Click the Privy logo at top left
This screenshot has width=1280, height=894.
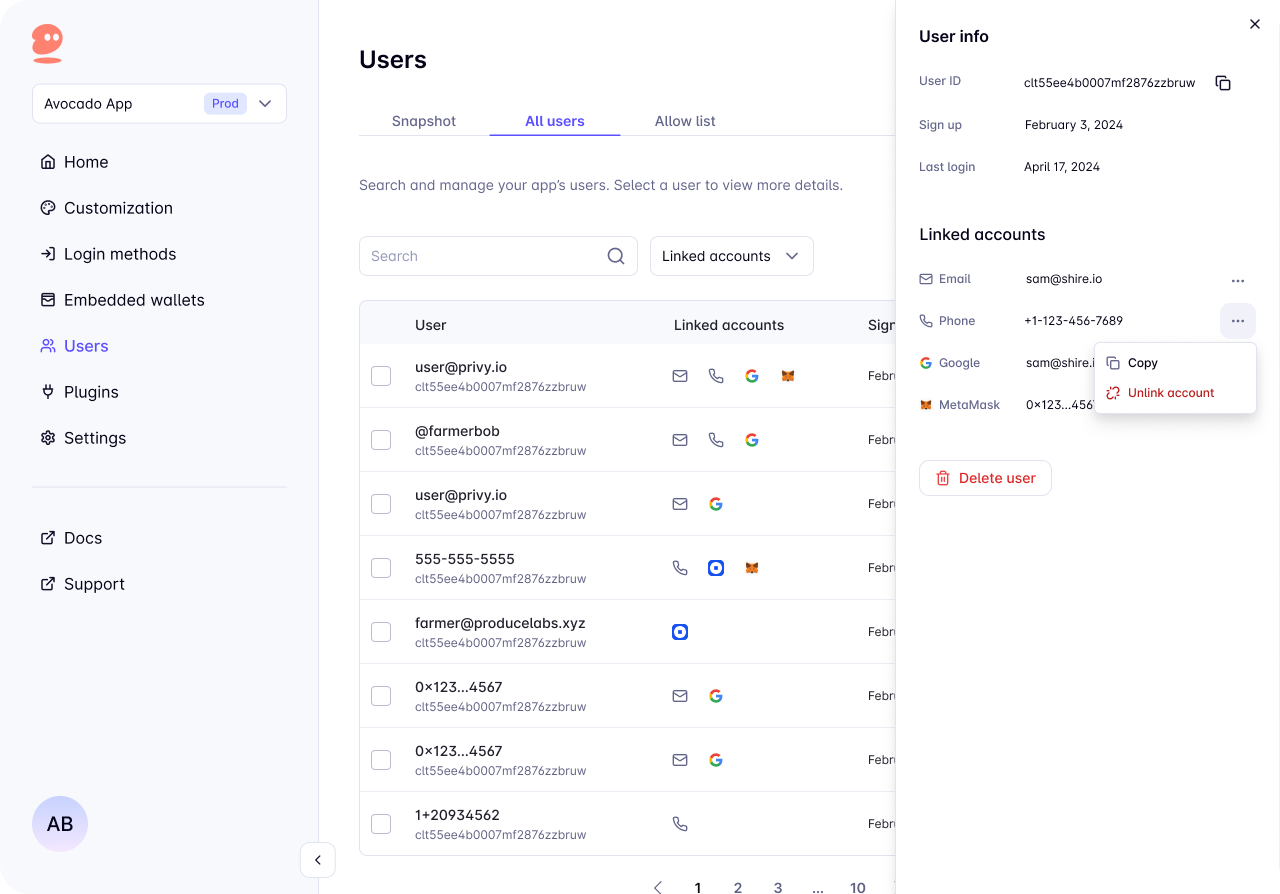(x=46, y=44)
